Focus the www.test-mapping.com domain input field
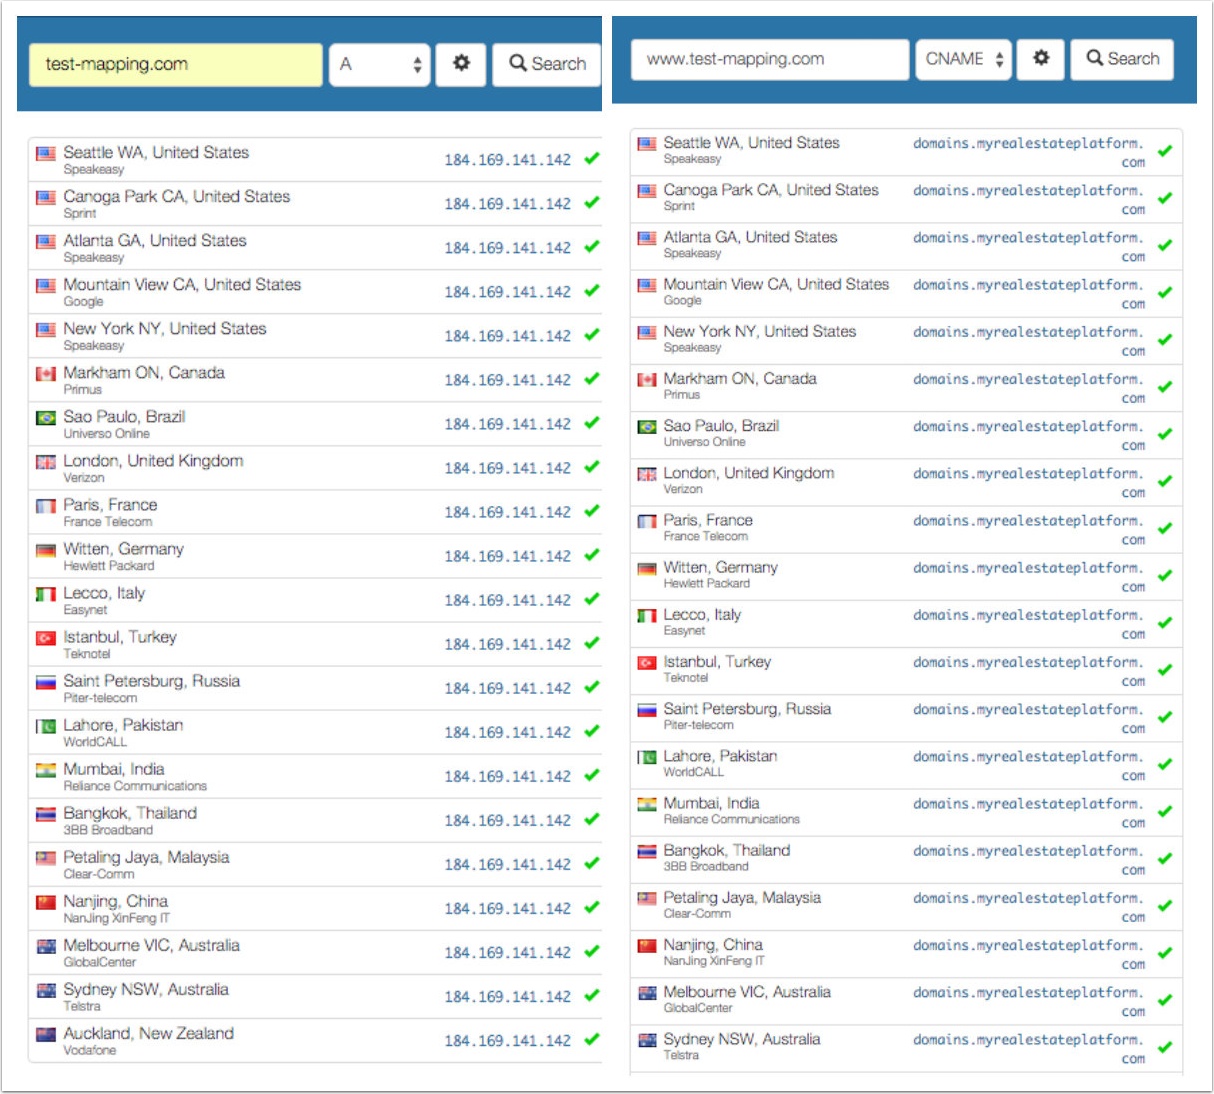 [x=770, y=59]
